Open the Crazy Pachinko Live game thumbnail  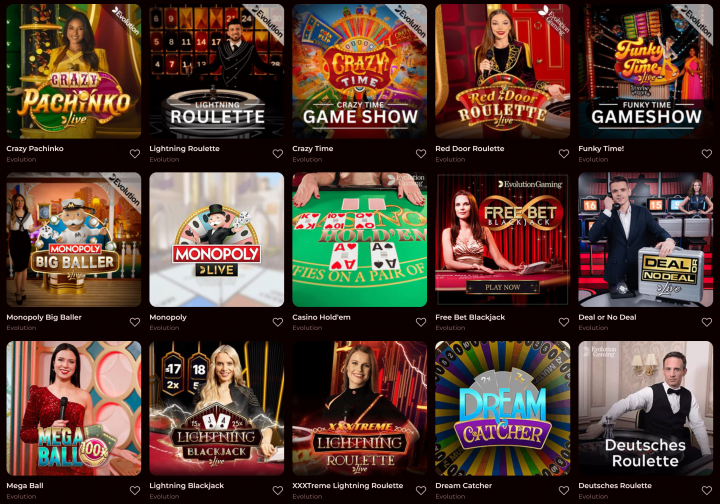(74, 71)
